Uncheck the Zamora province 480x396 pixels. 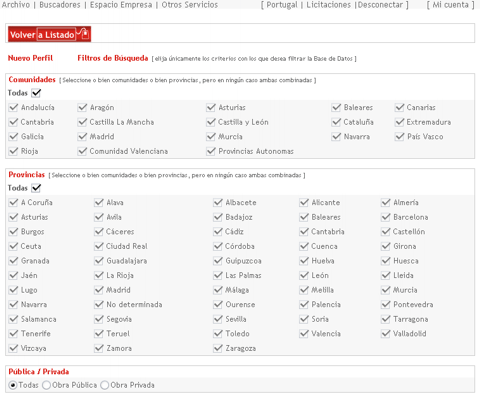(99, 348)
